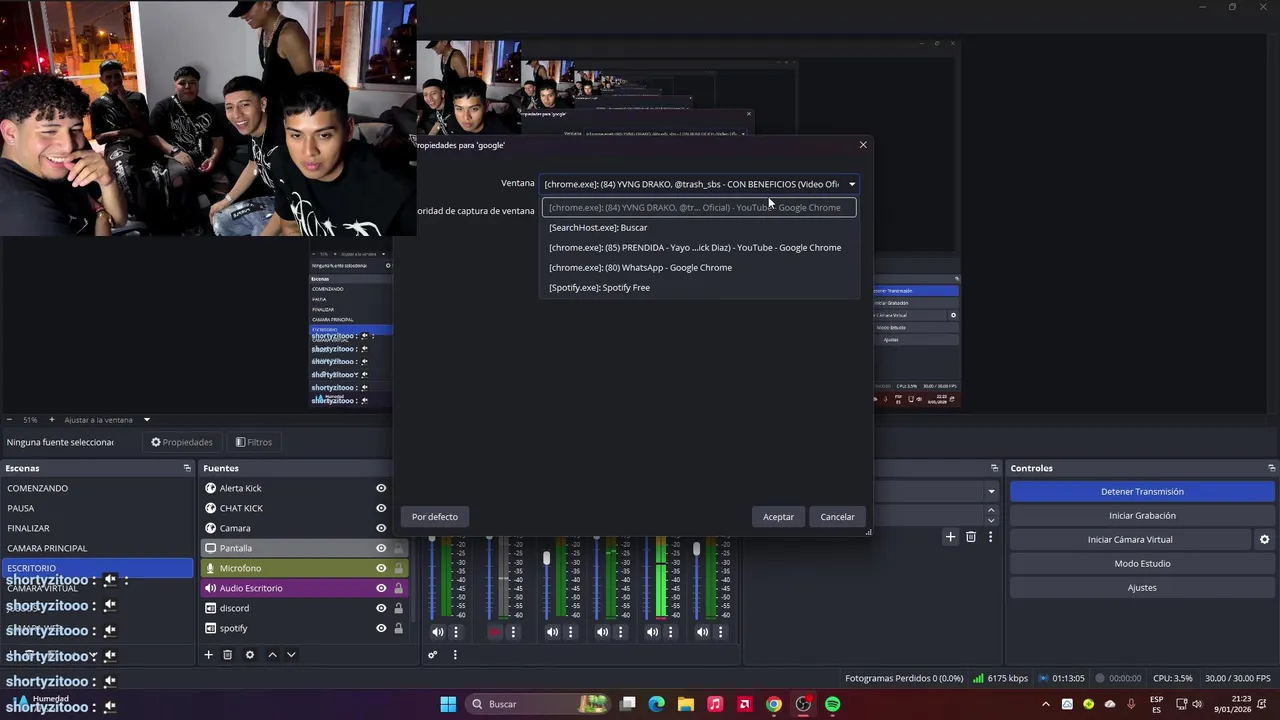Toggle the eye icon on Audio Escritorio
This screenshot has width=1280, height=720.
(381, 588)
